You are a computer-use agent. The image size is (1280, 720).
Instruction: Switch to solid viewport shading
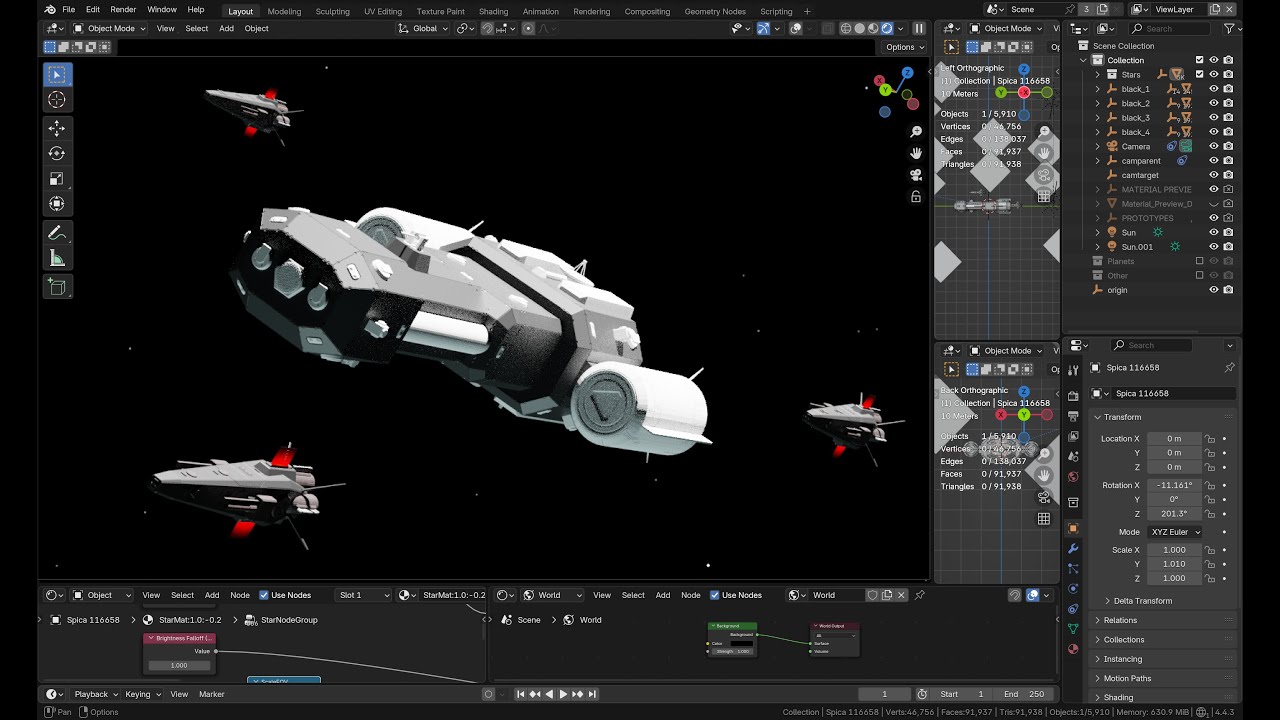coord(860,28)
